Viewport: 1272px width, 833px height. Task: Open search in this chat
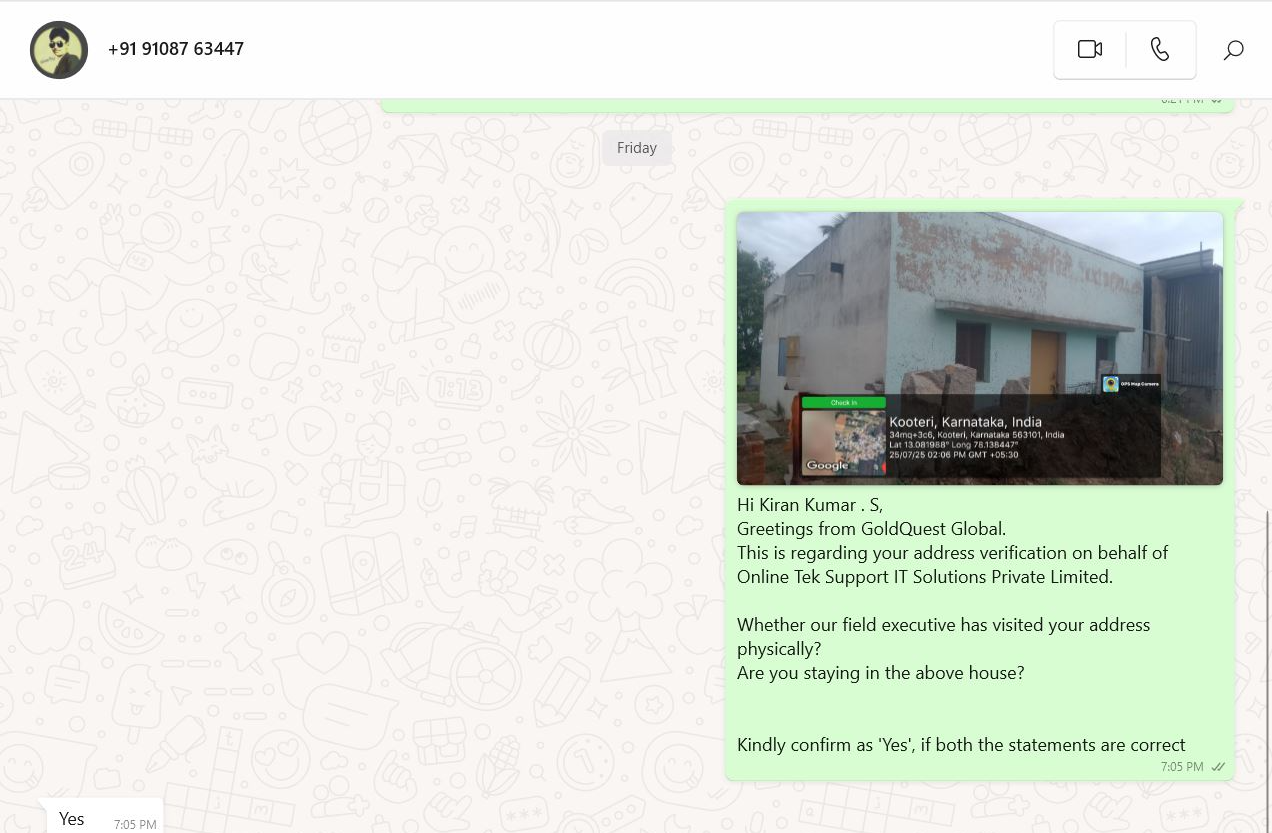tap(1234, 49)
